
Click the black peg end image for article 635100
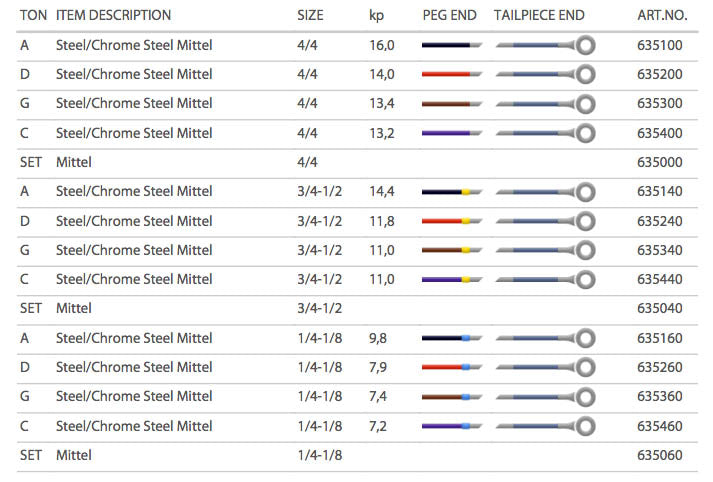[451, 45]
